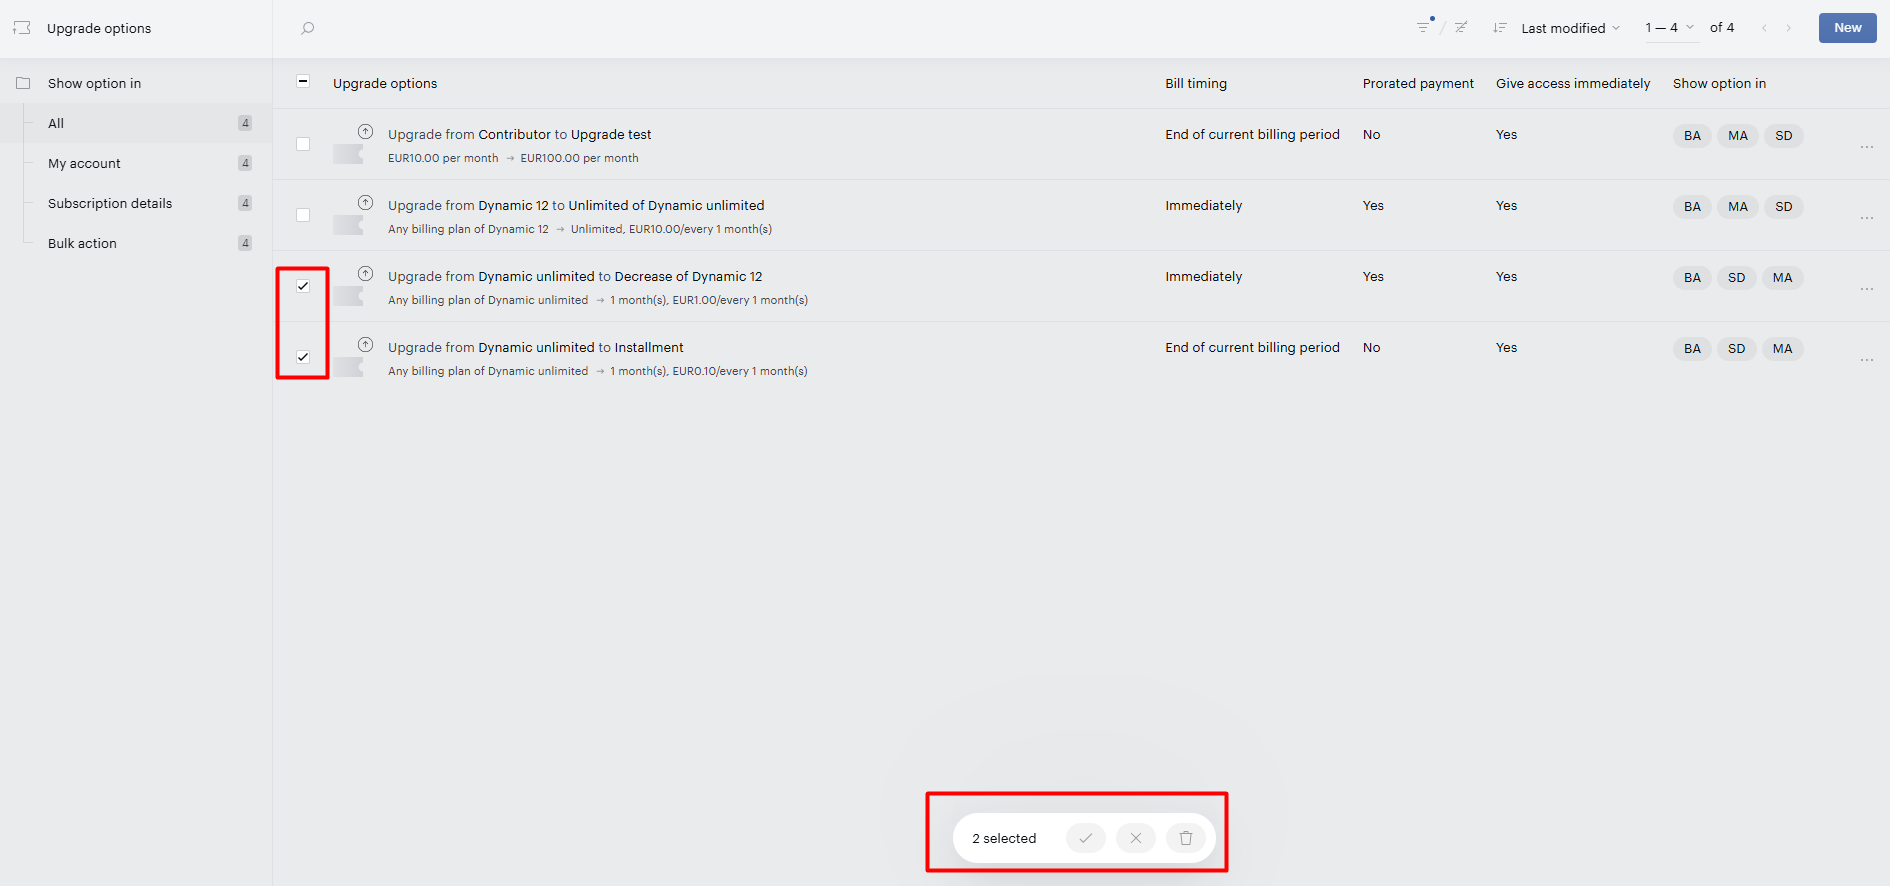Open the filter icon in the top bar

[1424, 27]
